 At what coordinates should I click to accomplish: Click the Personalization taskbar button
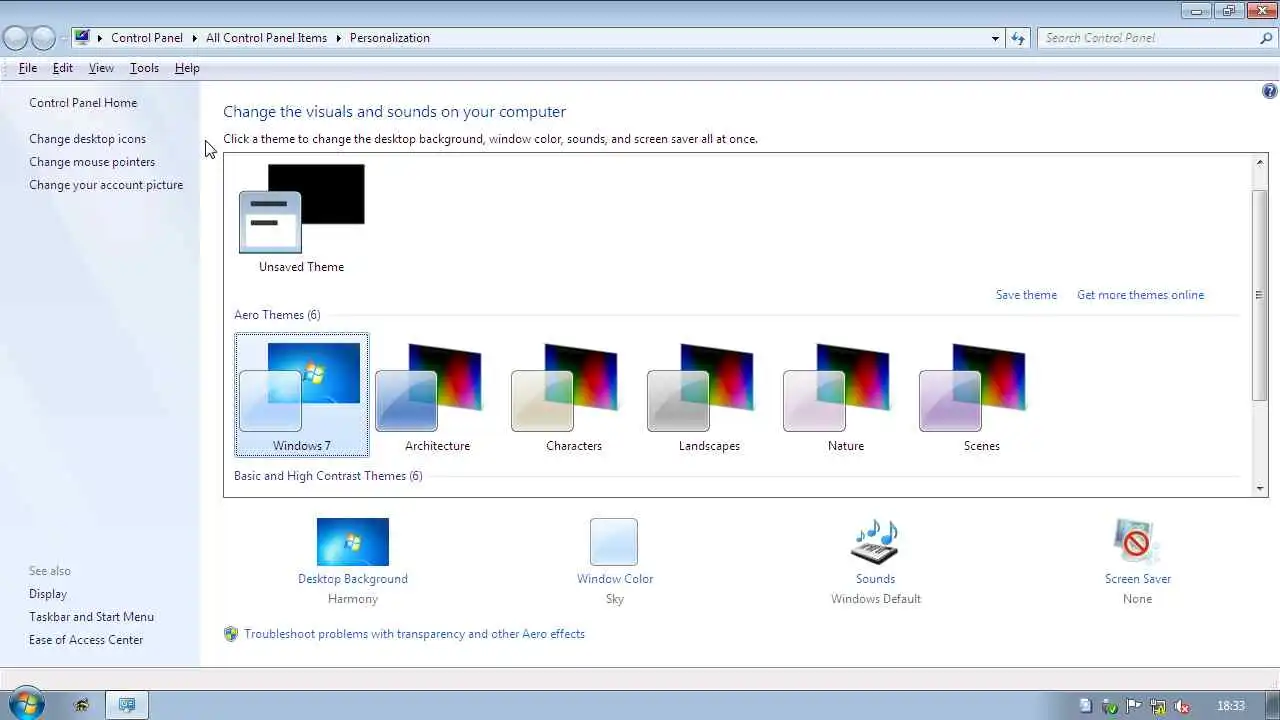click(127, 705)
